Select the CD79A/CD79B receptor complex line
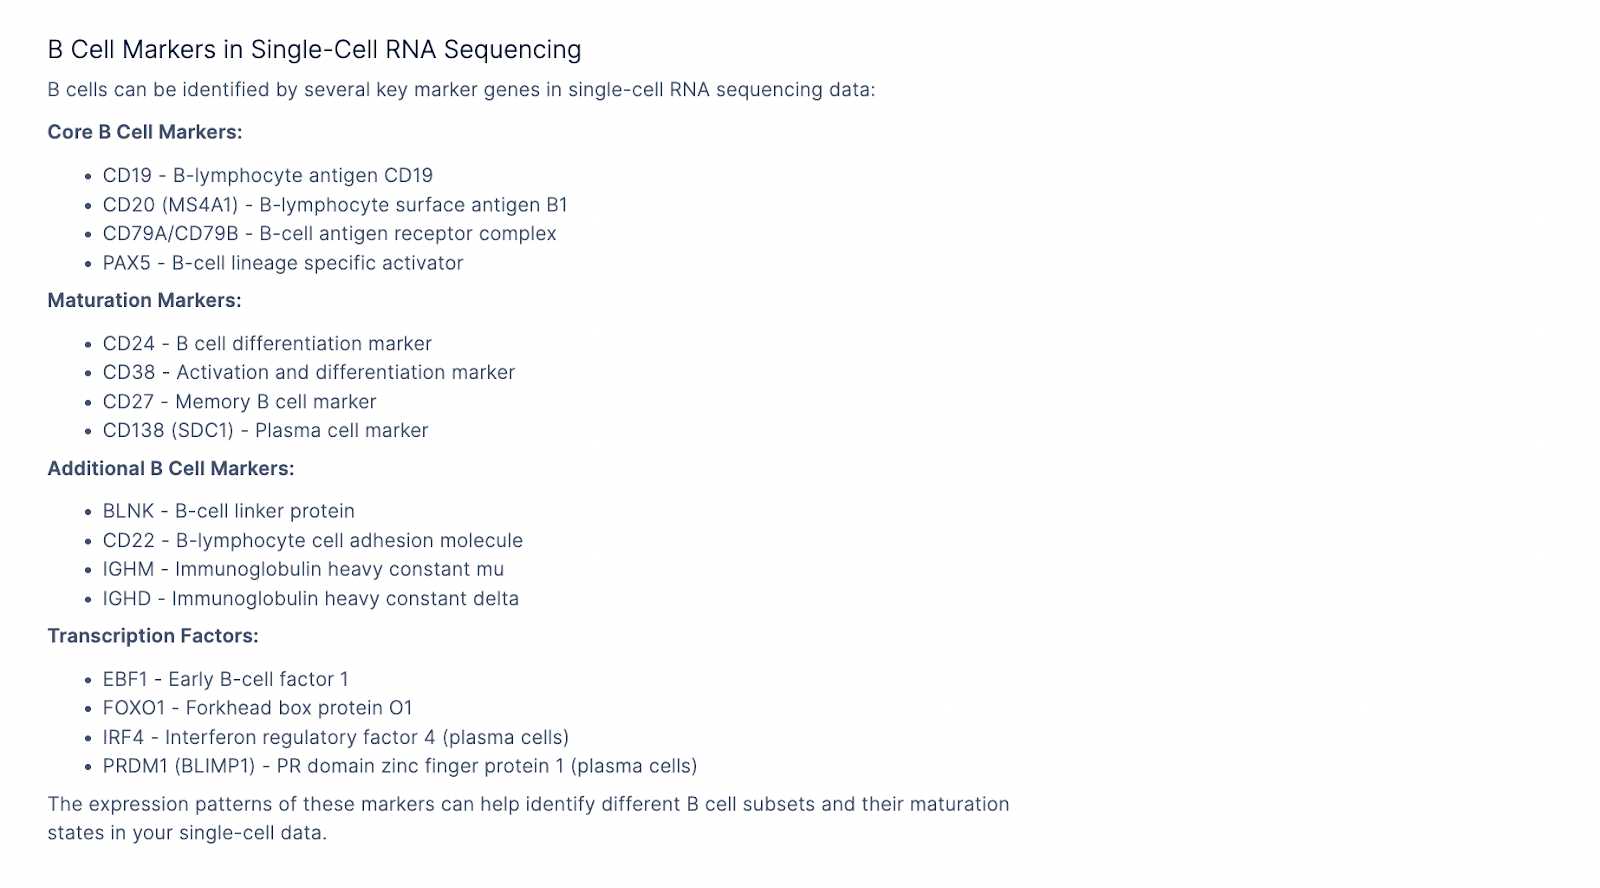Screen dimensions: 1600x888 click(x=329, y=234)
